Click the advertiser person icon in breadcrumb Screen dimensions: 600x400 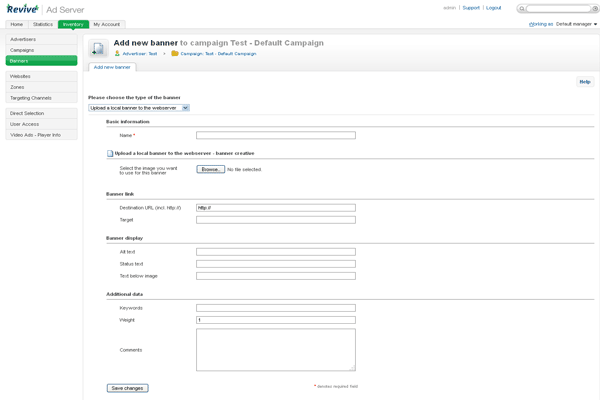click(x=118, y=53)
